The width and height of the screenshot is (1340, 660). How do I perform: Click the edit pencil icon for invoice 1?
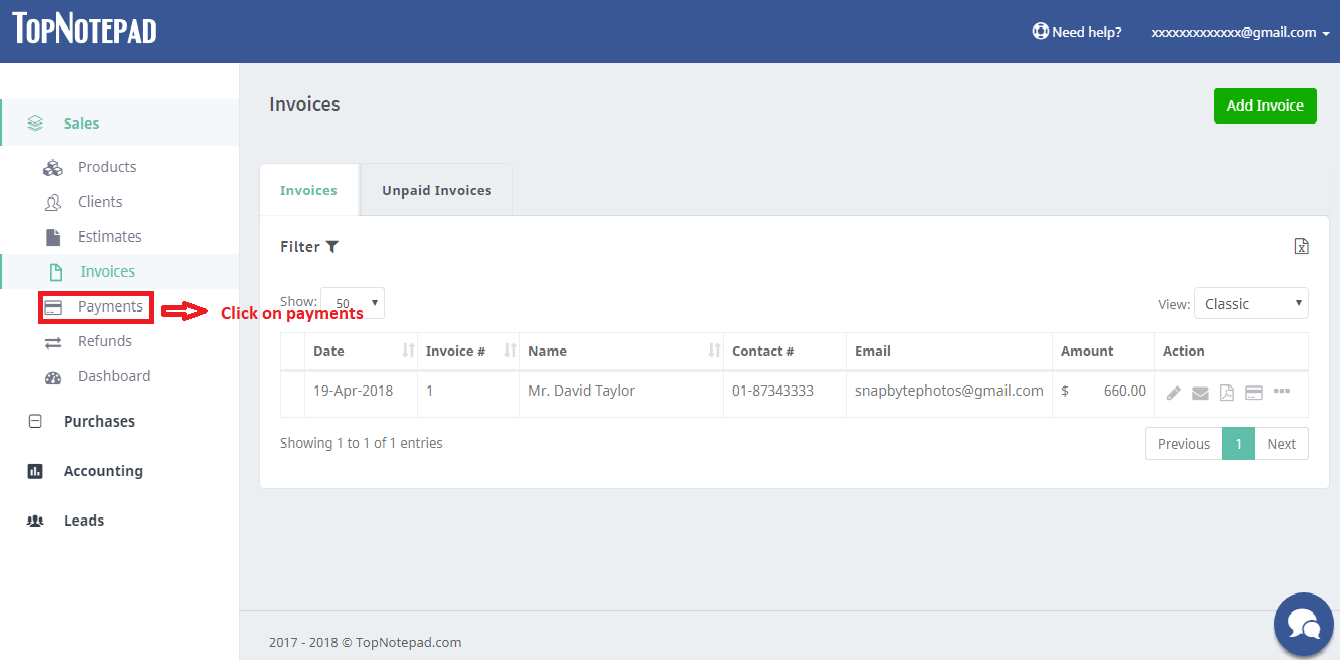tap(1174, 393)
